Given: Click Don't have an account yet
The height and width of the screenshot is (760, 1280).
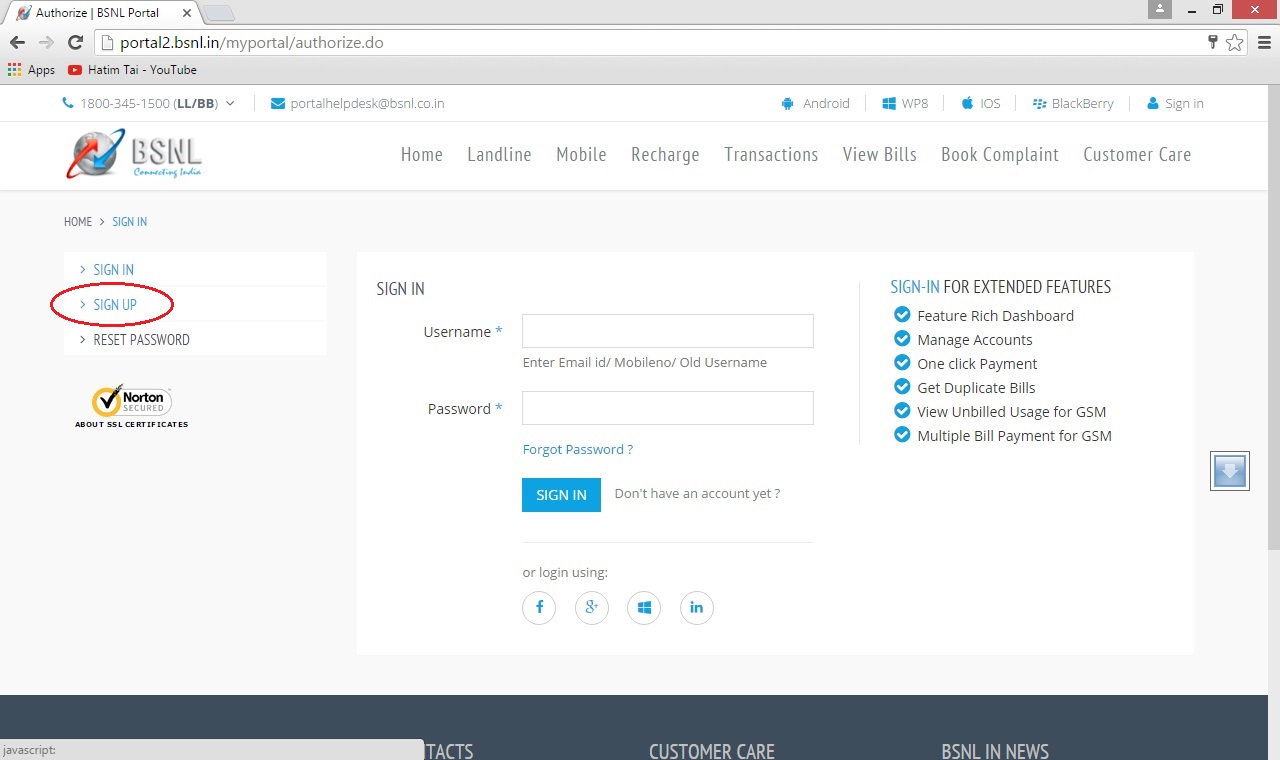Looking at the screenshot, I should pos(697,493).
